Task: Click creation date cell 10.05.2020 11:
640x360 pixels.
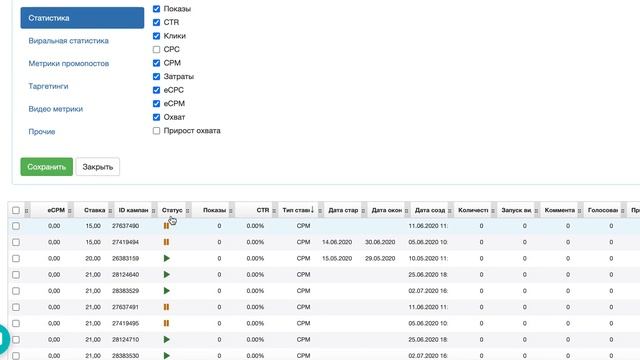Action: click(x=428, y=258)
